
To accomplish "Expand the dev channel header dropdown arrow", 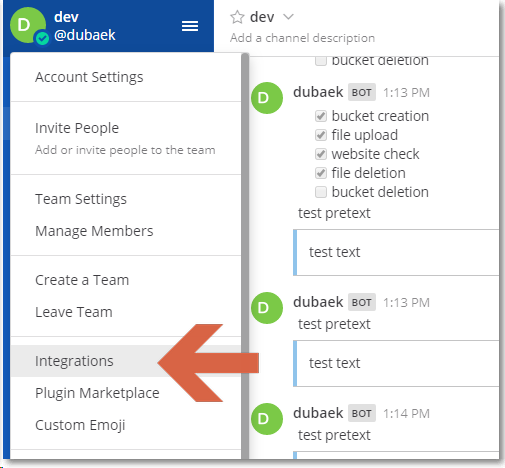I will click(x=288, y=16).
